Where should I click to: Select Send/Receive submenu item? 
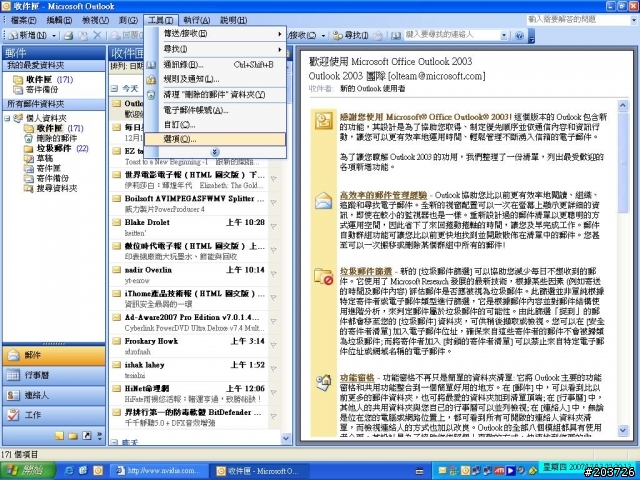215,34
